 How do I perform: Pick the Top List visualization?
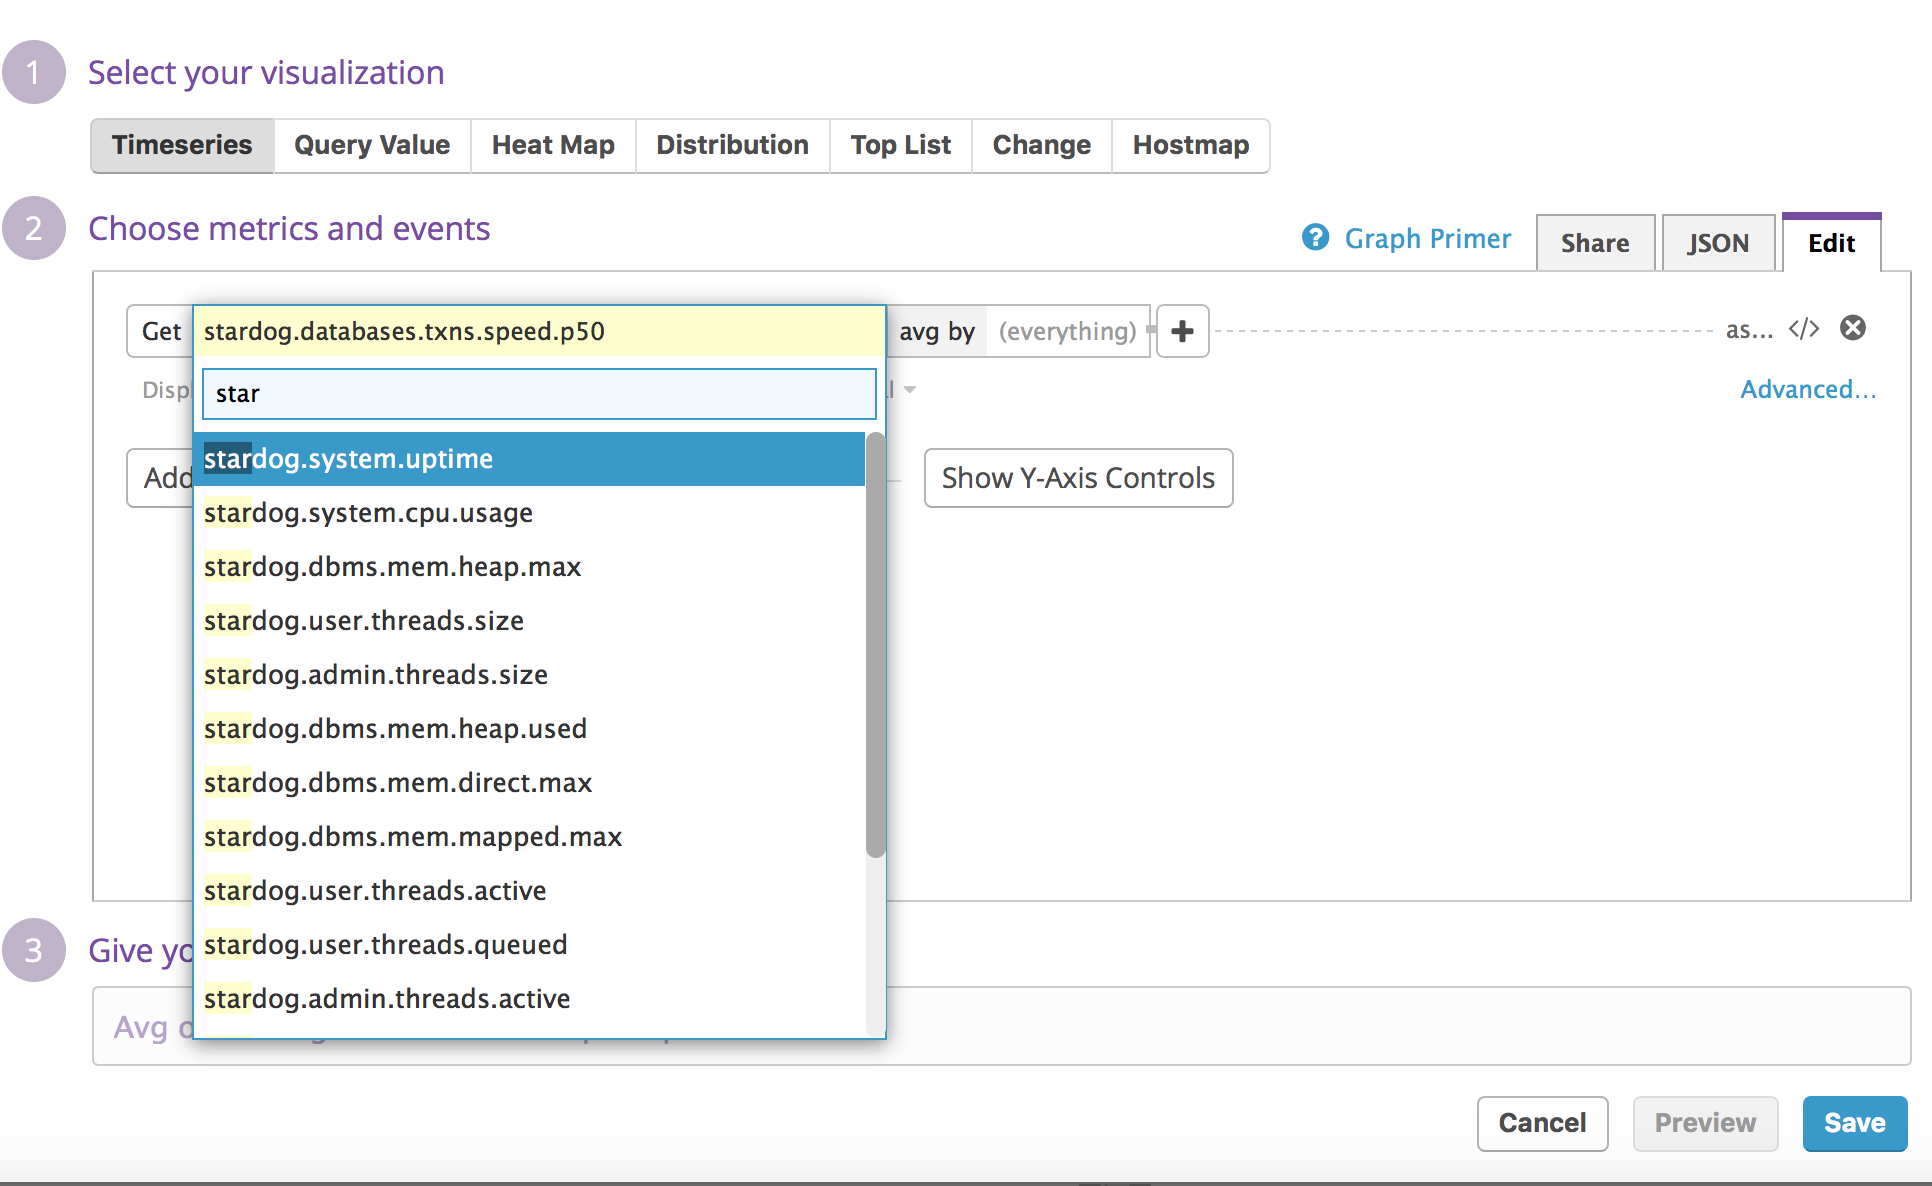coord(900,145)
